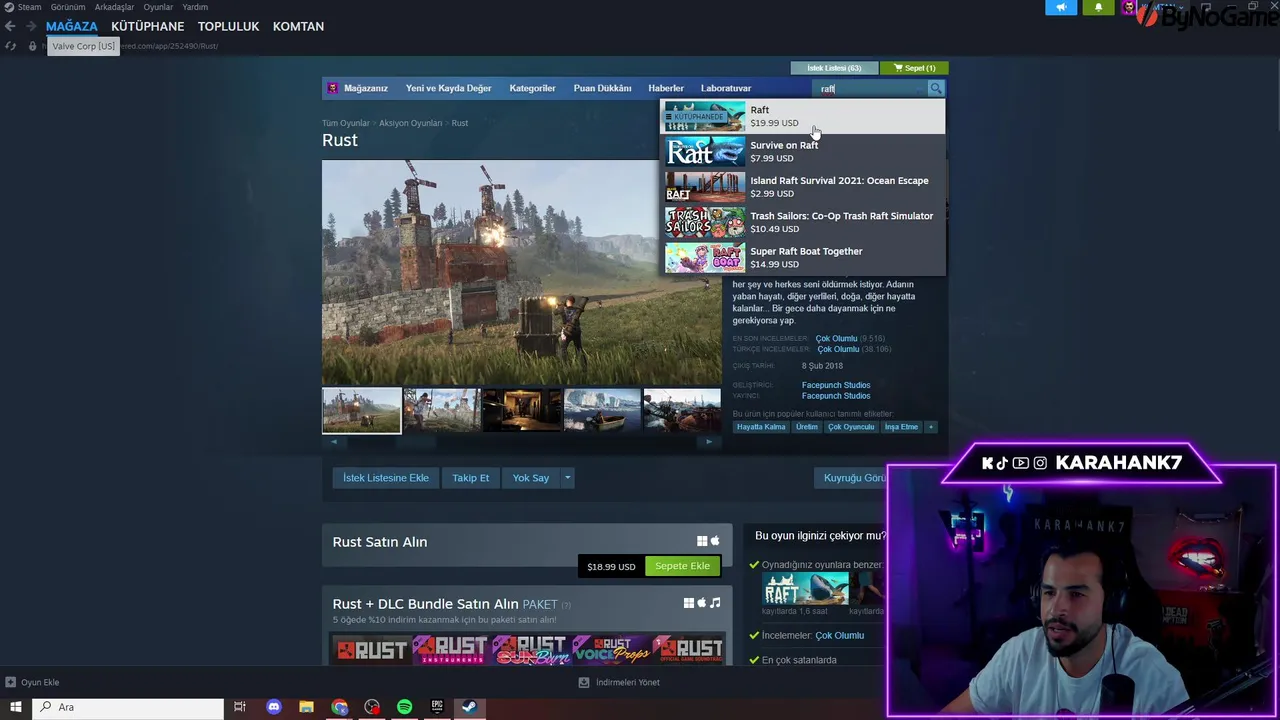Click the Yok Say button
1280x720 pixels.
[x=531, y=478]
